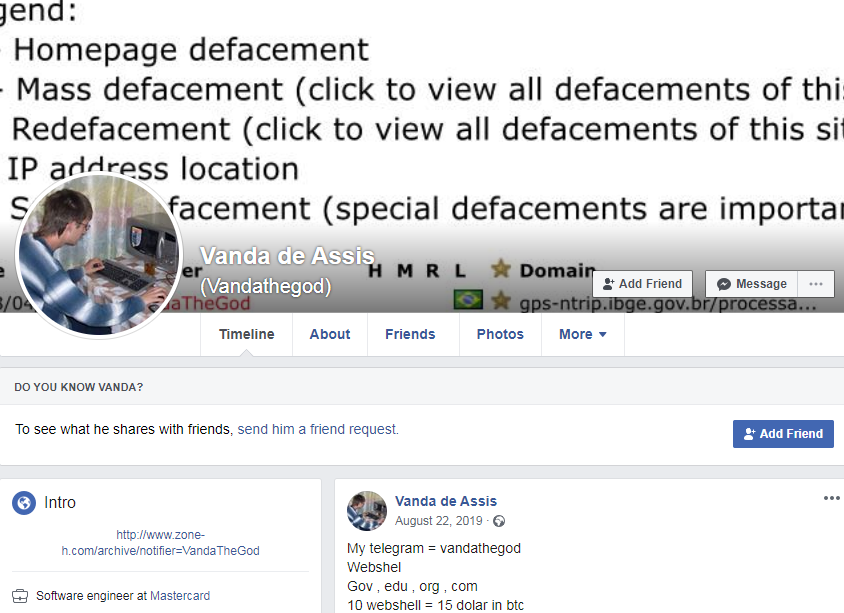This screenshot has width=844, height=613.
Task: Open the zone-h.com archive link in Intro
Action: 160,542
